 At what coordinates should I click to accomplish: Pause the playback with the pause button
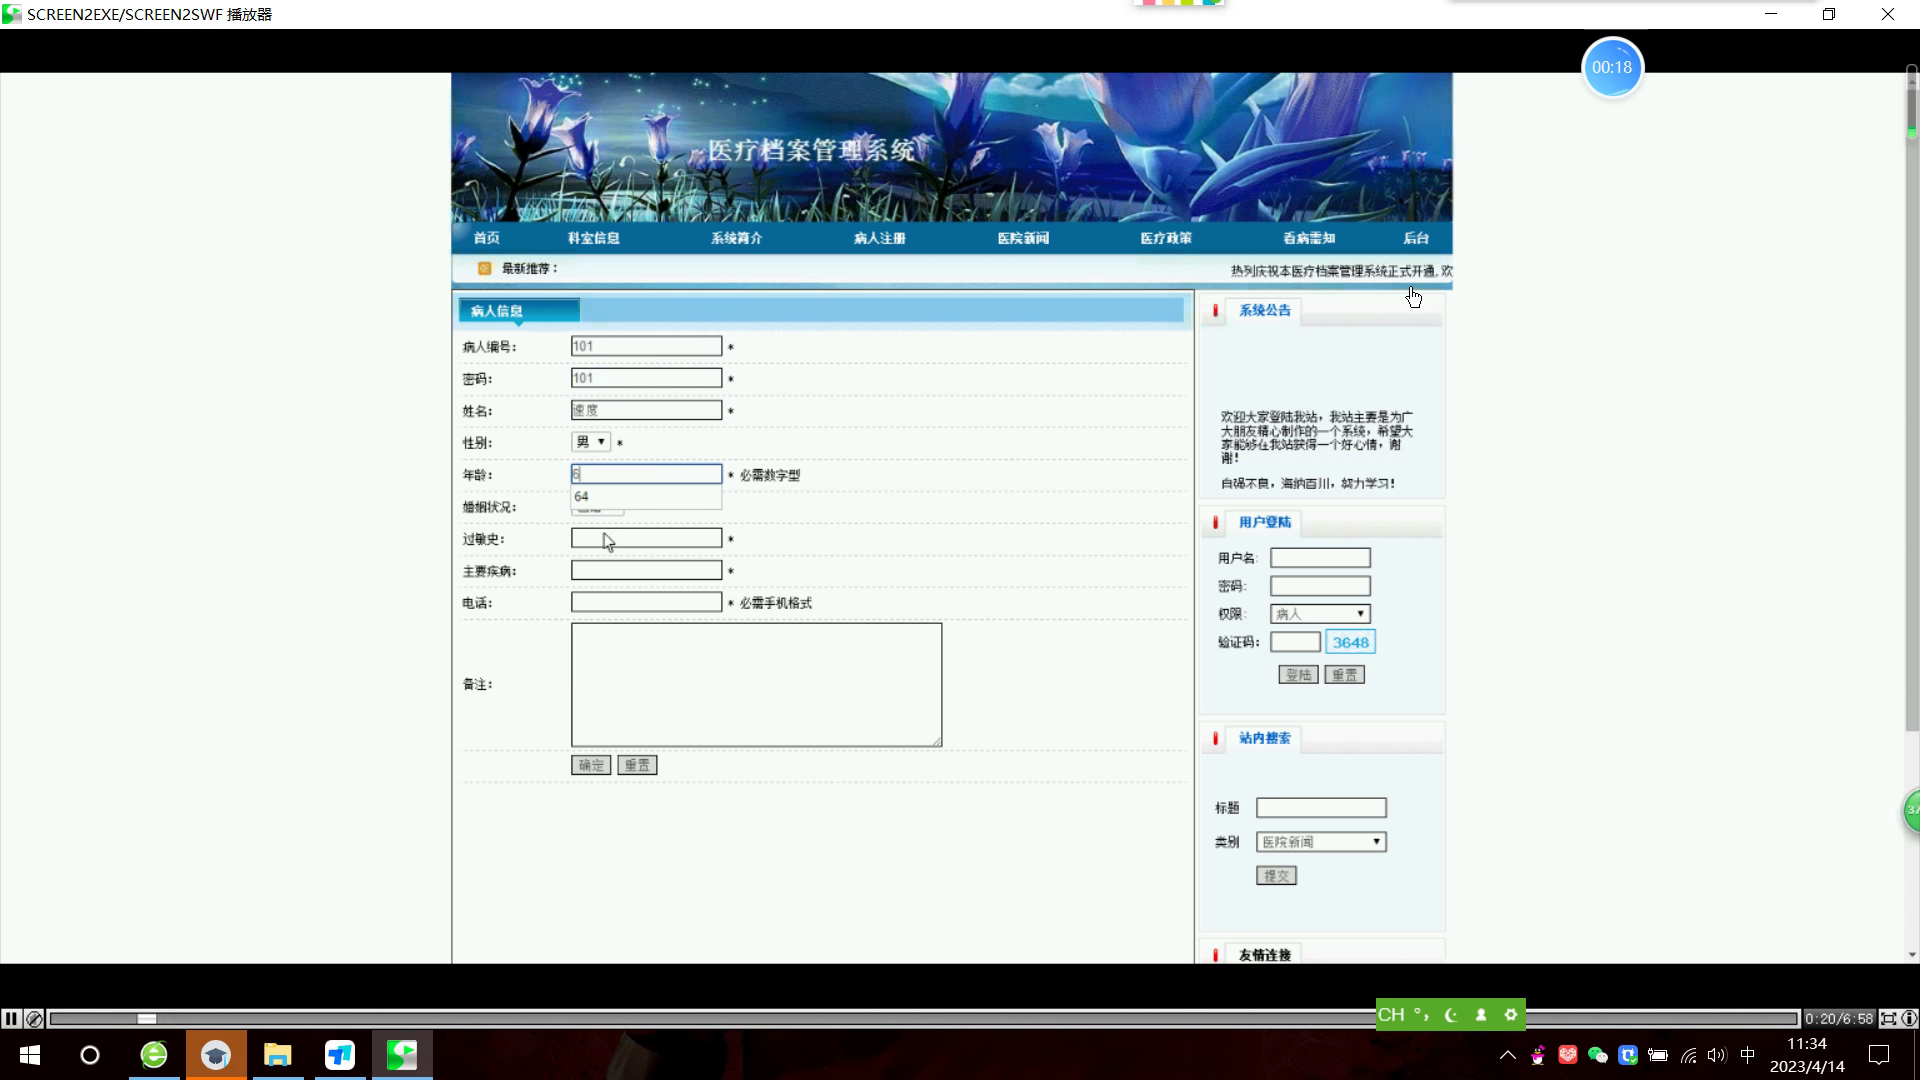(x=11, y=1018)
